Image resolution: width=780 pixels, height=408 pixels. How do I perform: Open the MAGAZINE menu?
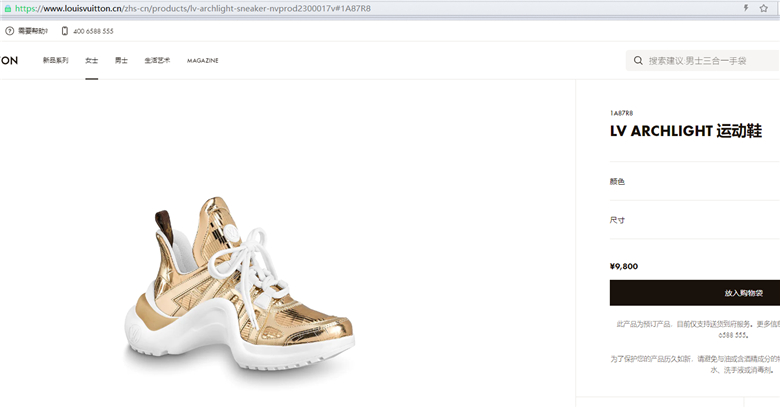point(202,61)
